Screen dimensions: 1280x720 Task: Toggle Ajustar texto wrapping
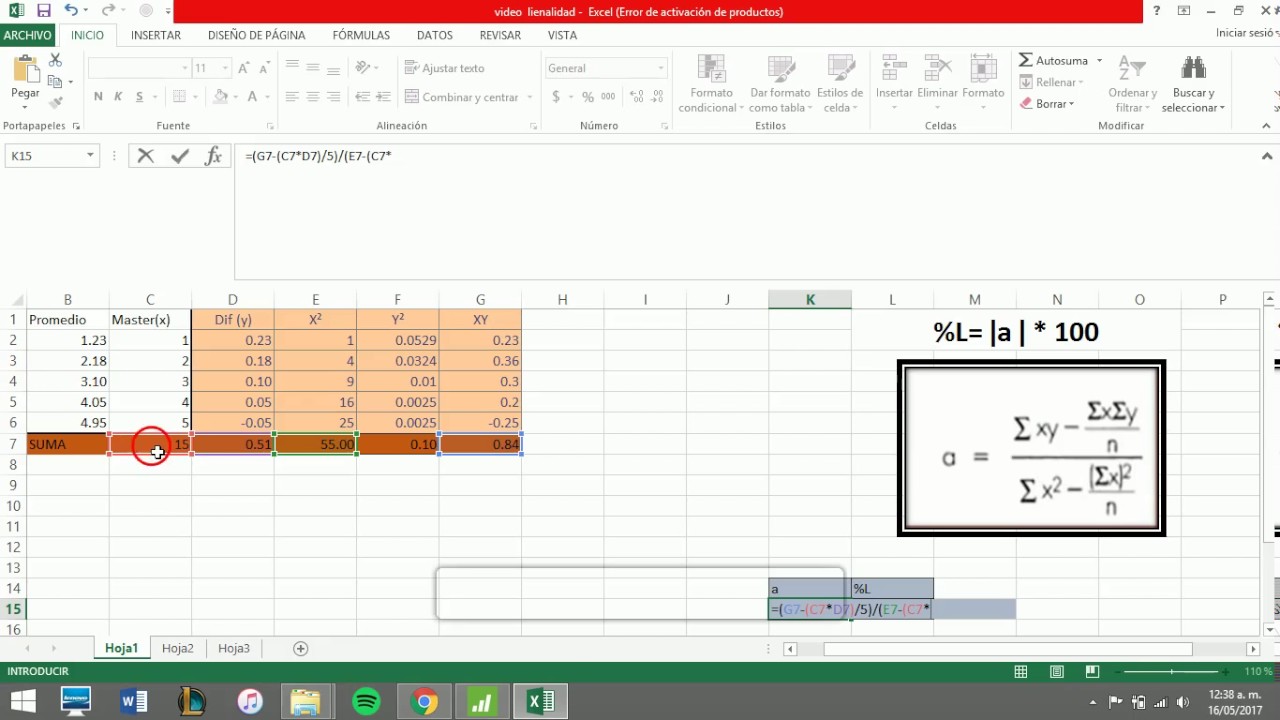(x=445, y=68)
